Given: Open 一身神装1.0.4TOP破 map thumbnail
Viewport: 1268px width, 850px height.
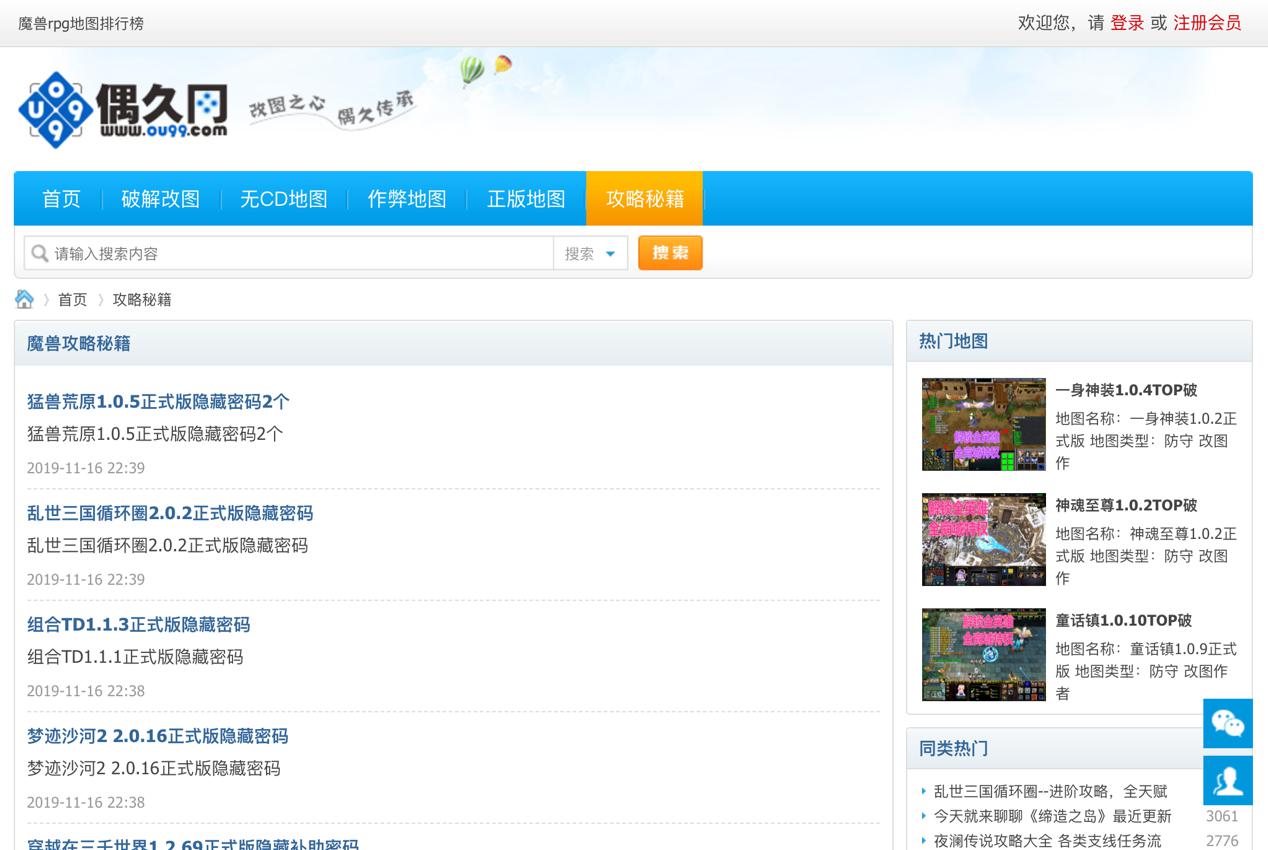Looking at the screenshot, I should tap(983, 424).
